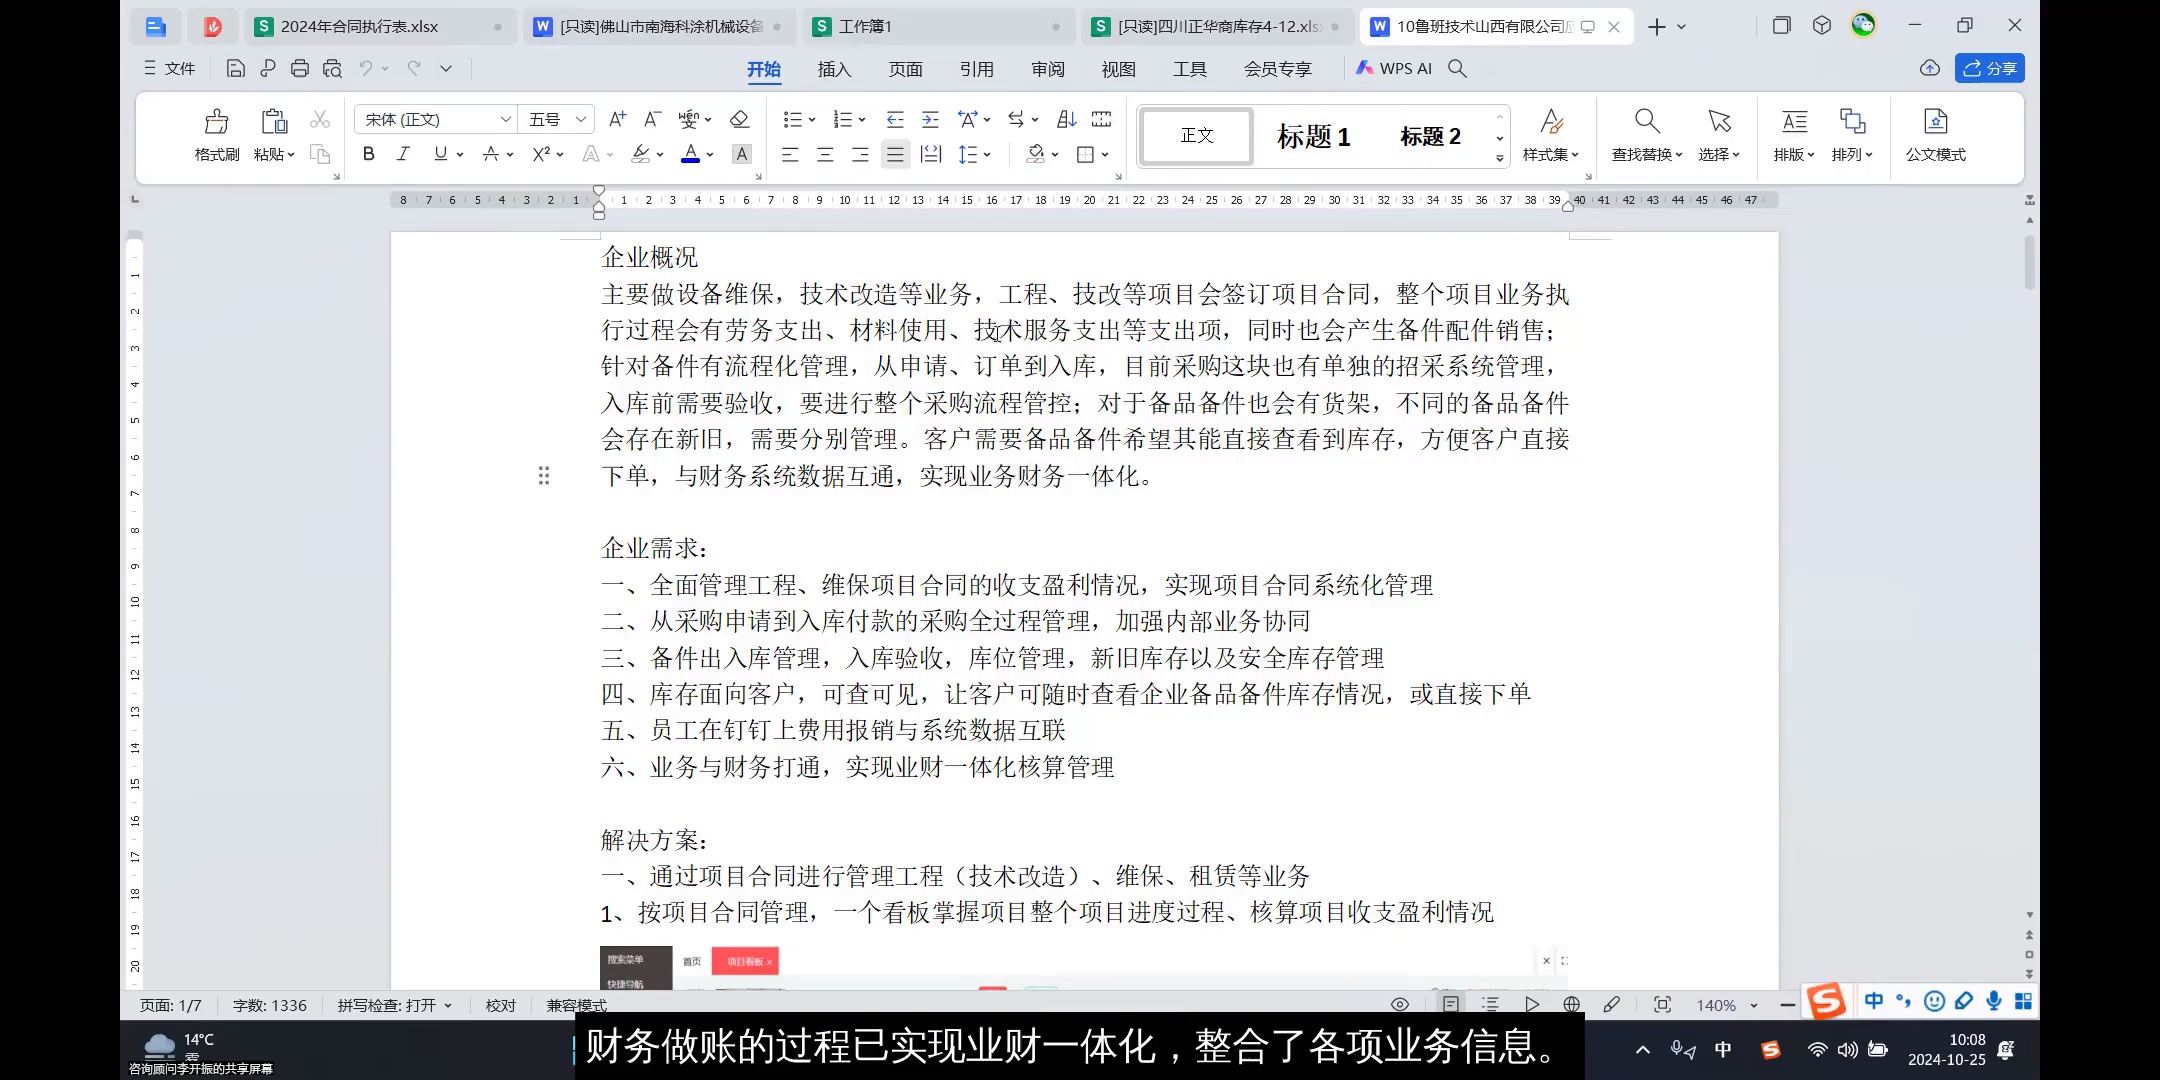Select center text alignment
This screenshot has width=2160, height=1080.
tap(824, 154)
